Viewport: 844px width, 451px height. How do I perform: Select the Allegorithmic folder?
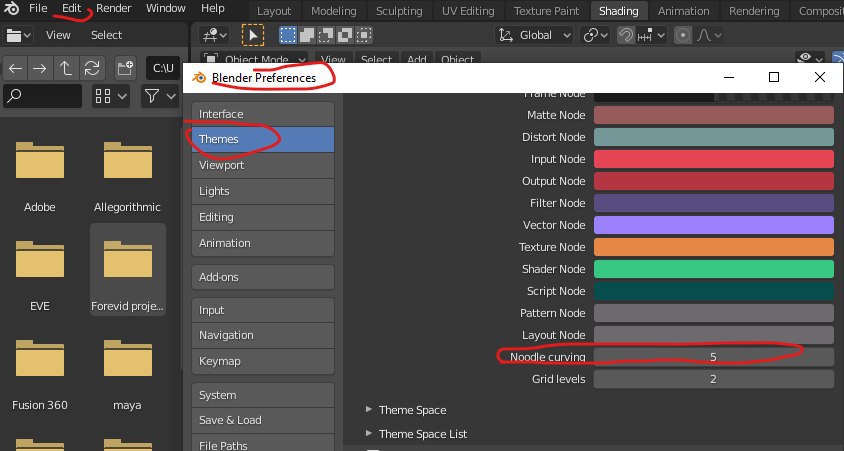(128, 175)
